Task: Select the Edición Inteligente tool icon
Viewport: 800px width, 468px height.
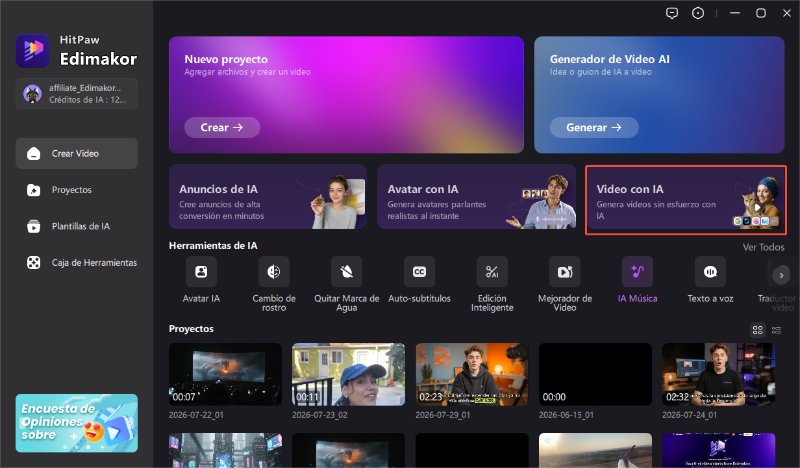Action: point(492,272)
